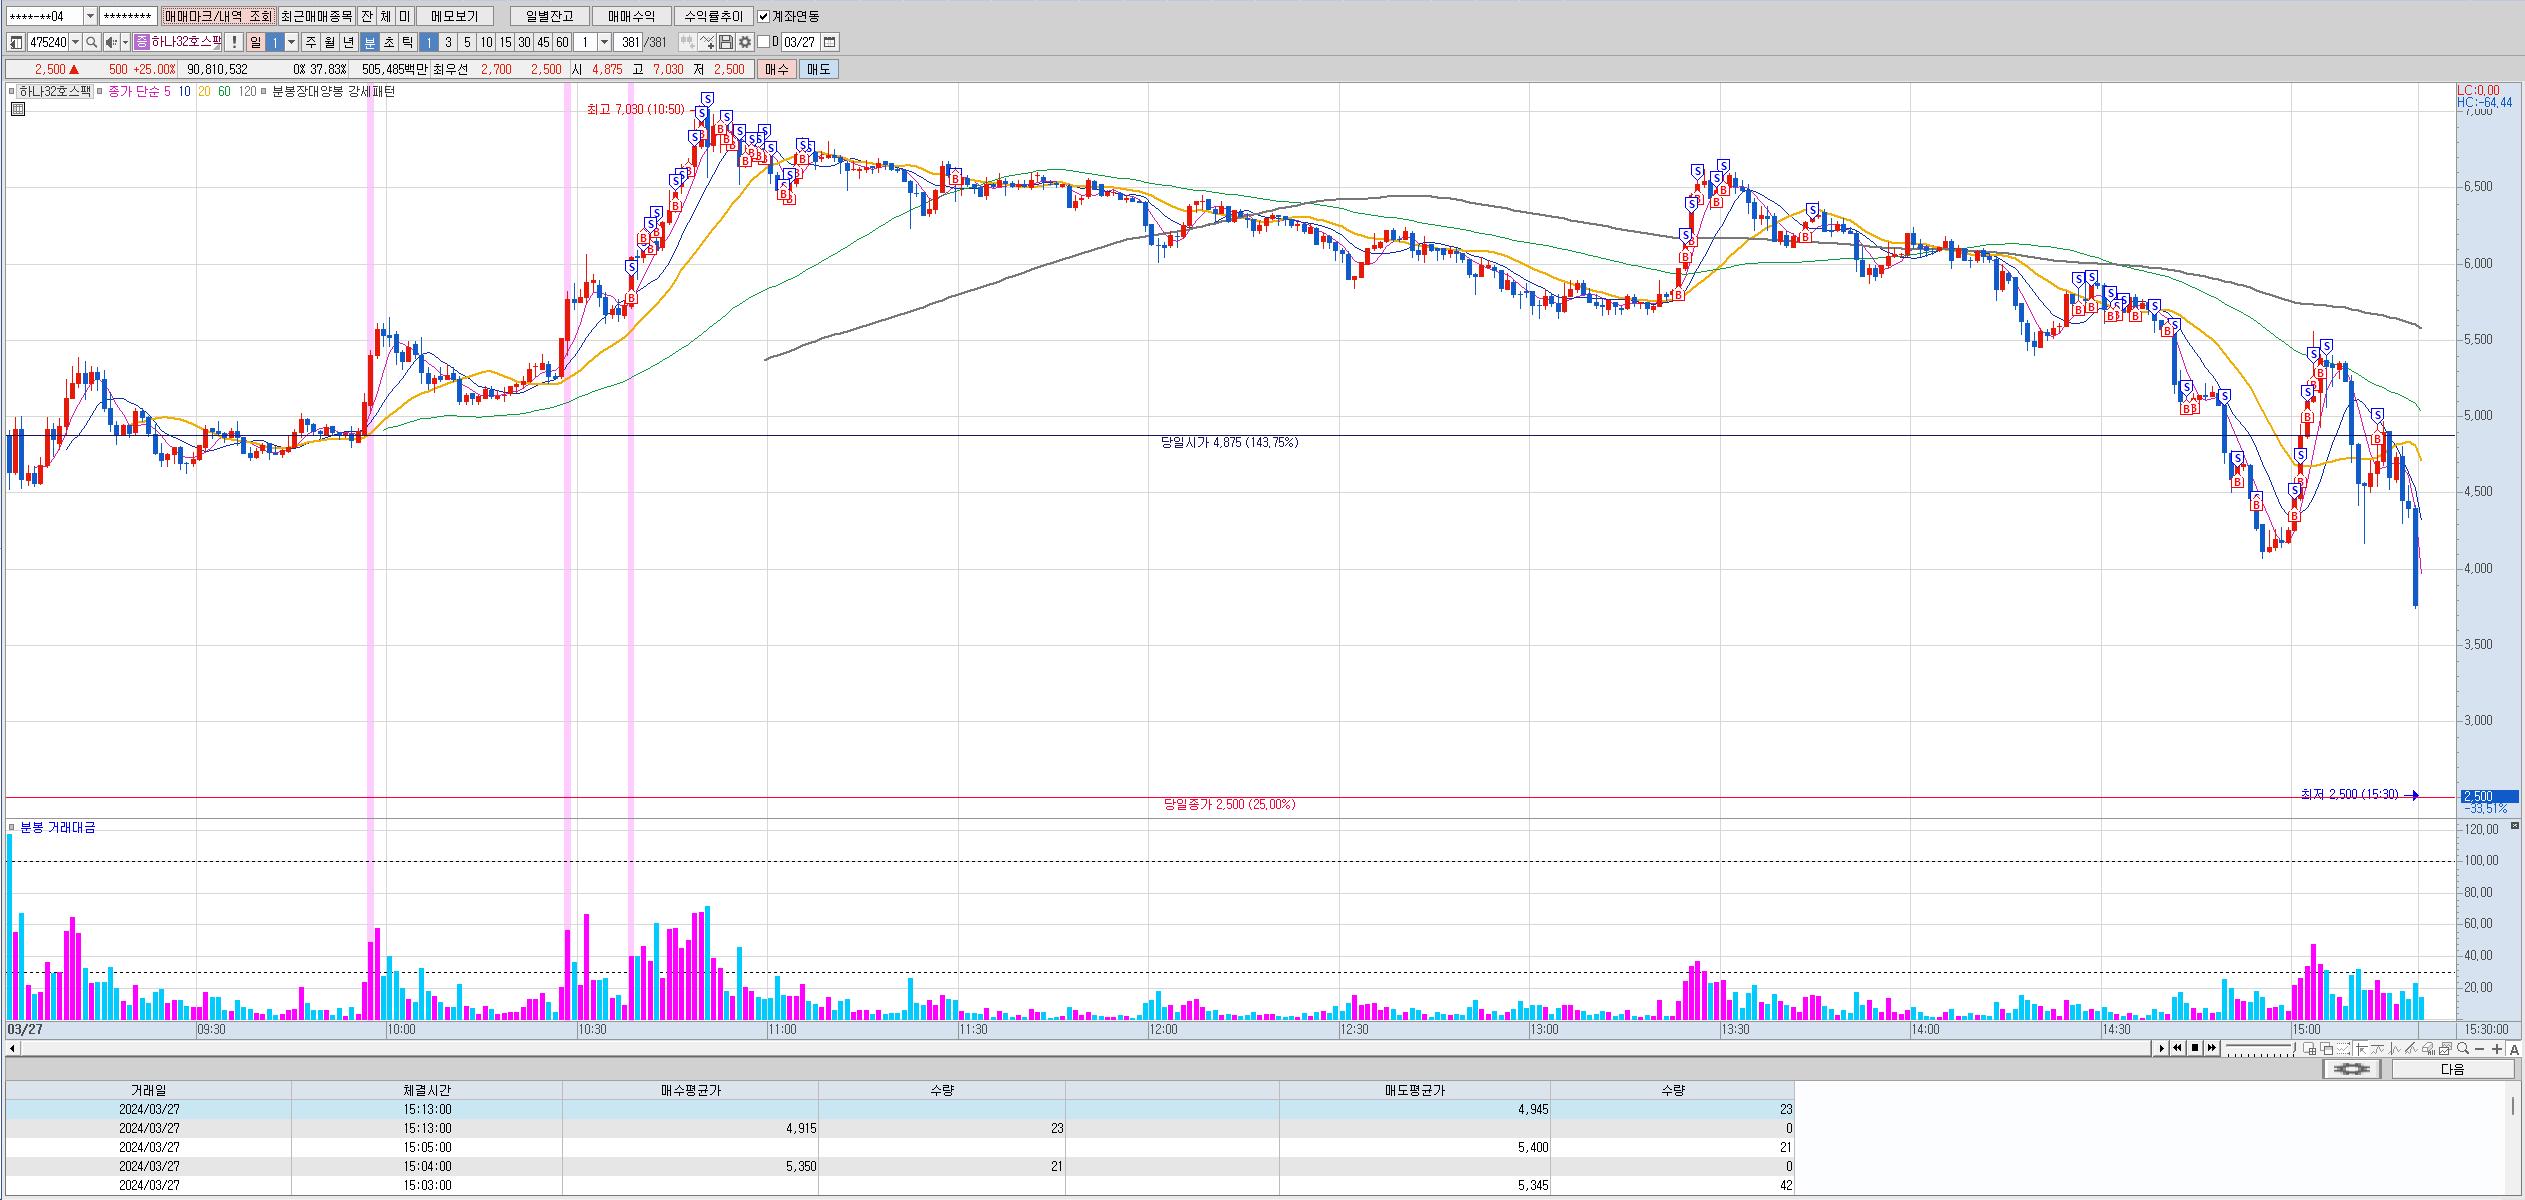Open the chart settings gear icon
Image resolution: width=2525 pixels, height=1200 pixels.
pyautogui.click(x=745, y=42)
